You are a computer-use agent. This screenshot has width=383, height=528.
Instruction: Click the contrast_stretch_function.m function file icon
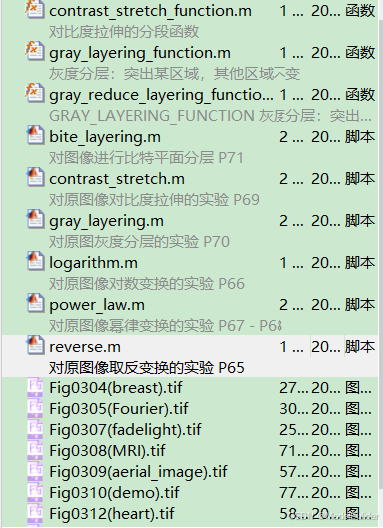coord(35,9)
